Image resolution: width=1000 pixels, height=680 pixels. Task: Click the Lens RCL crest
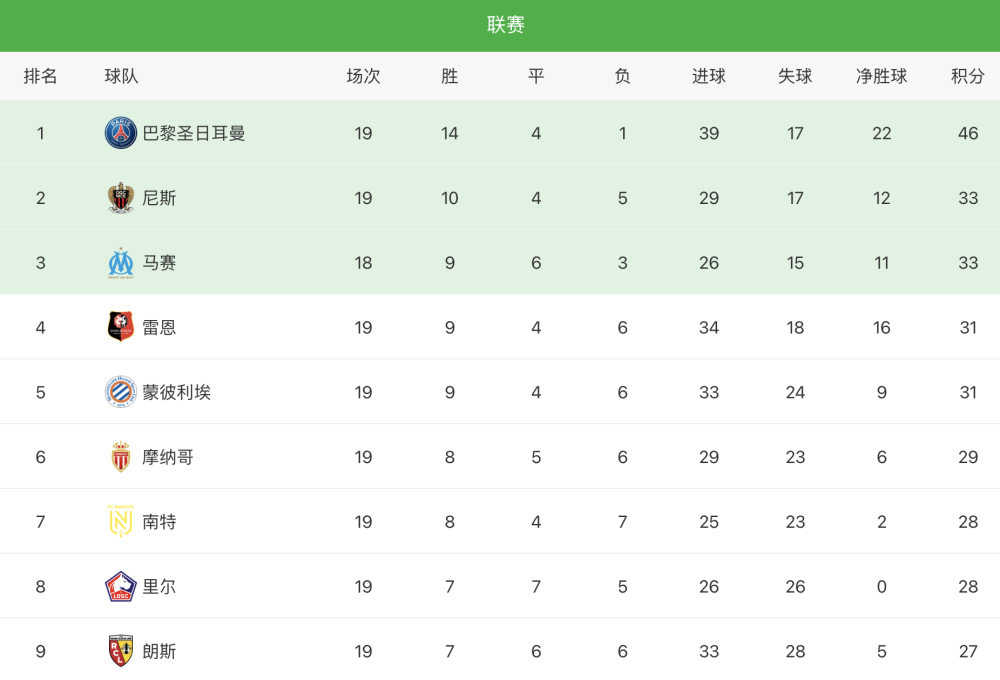tap(121, 651)
